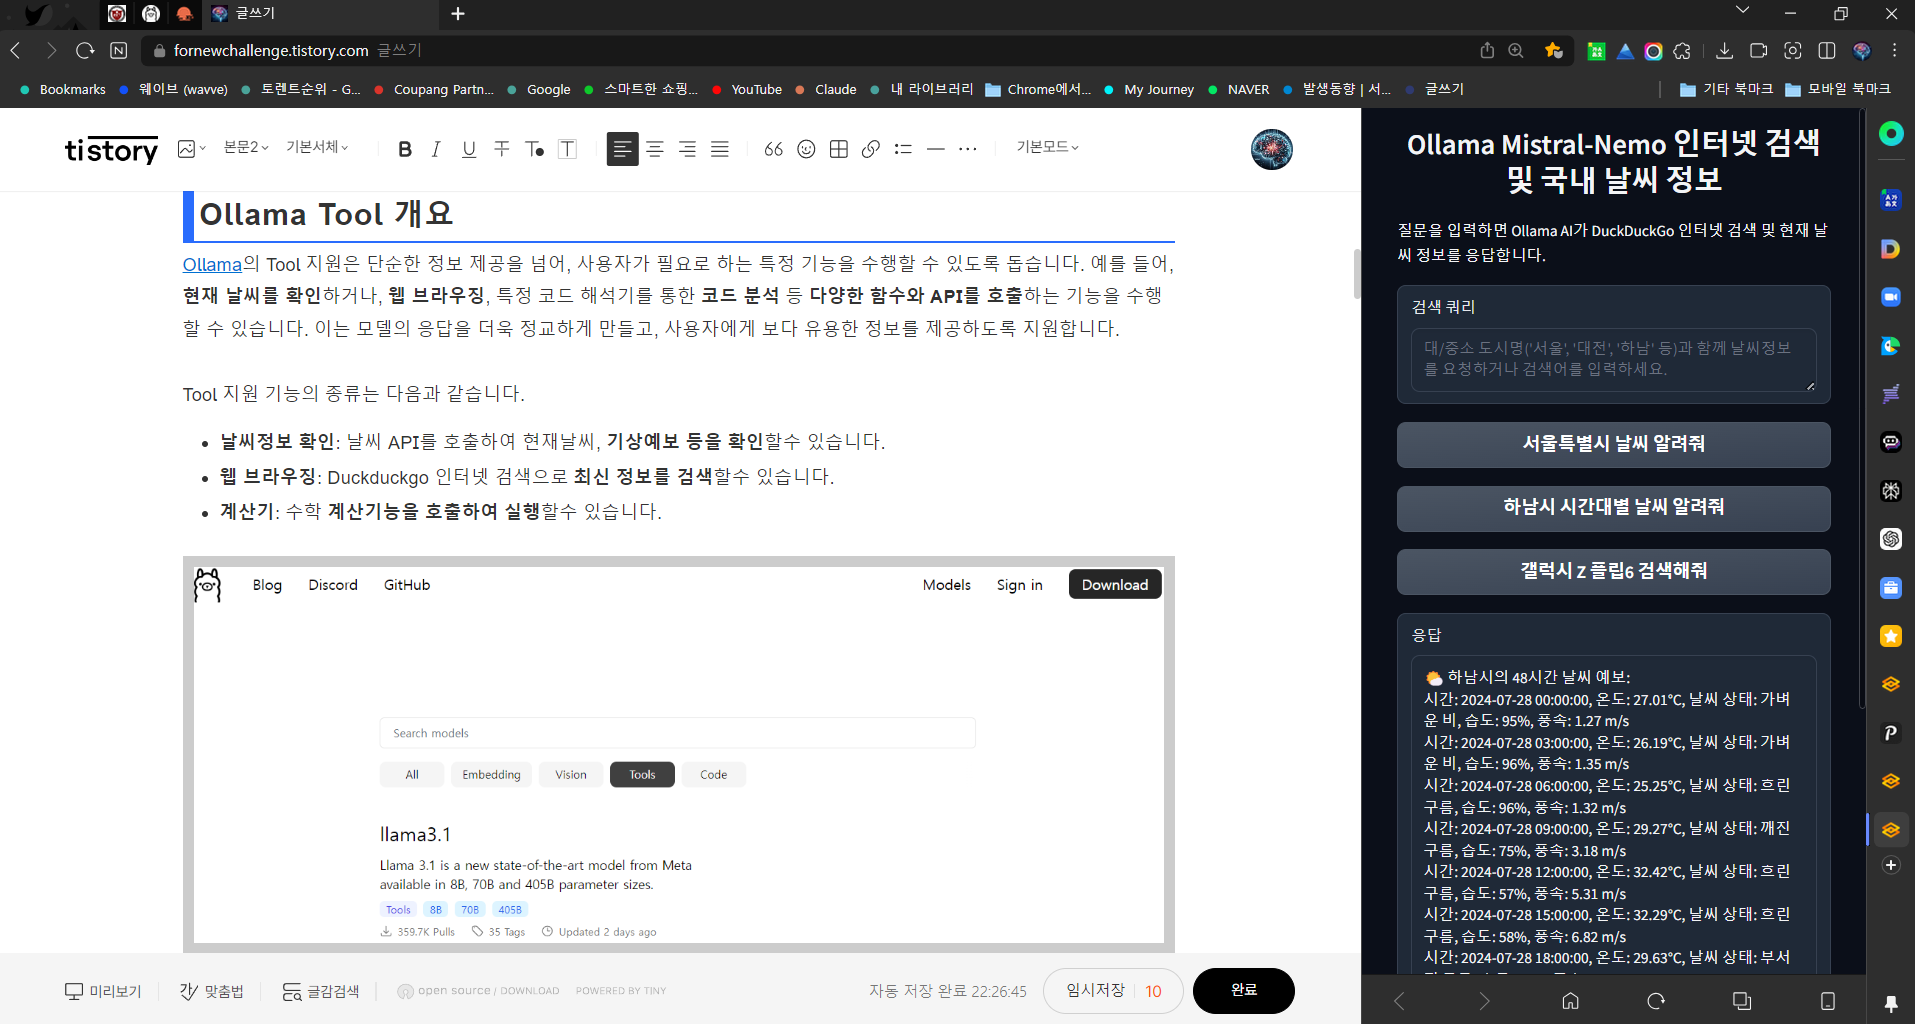Screen dimensions: 1915x1024
Task: Expand the 기본모드 editor mode dropdown
Action: point(1047,147)
